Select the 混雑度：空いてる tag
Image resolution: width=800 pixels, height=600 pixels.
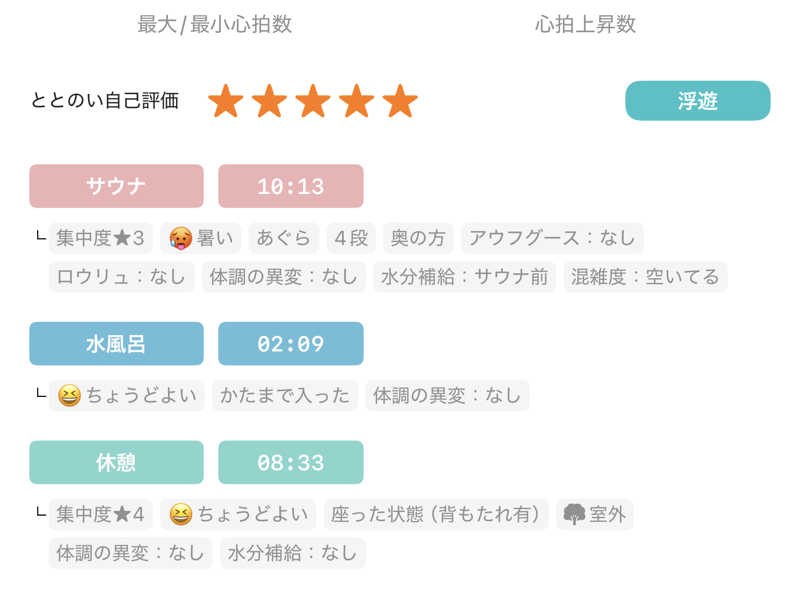644,277
